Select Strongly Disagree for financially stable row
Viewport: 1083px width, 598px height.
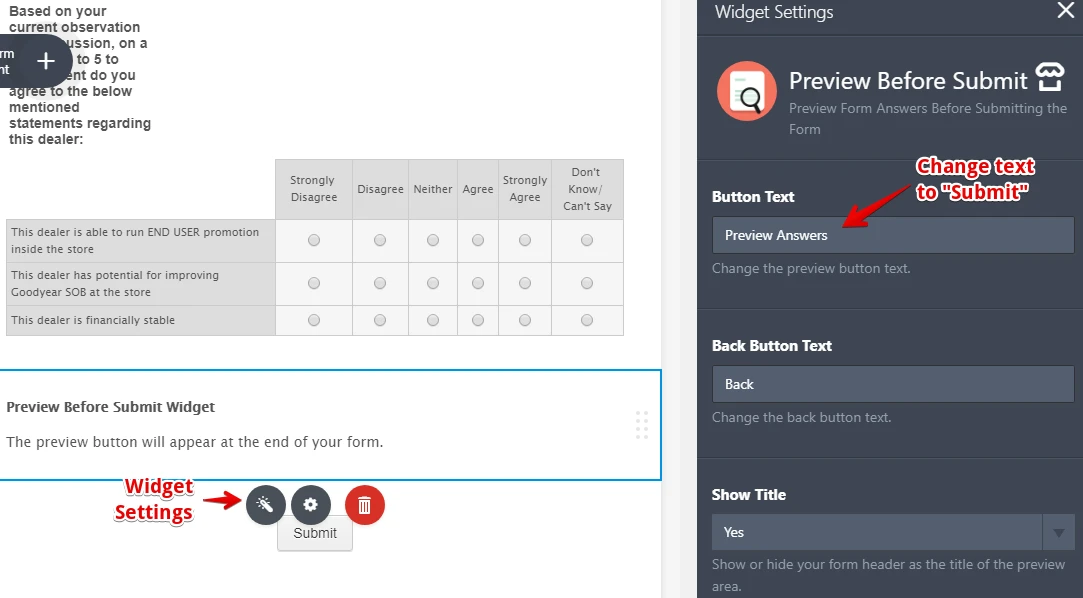tap(314, 320)
